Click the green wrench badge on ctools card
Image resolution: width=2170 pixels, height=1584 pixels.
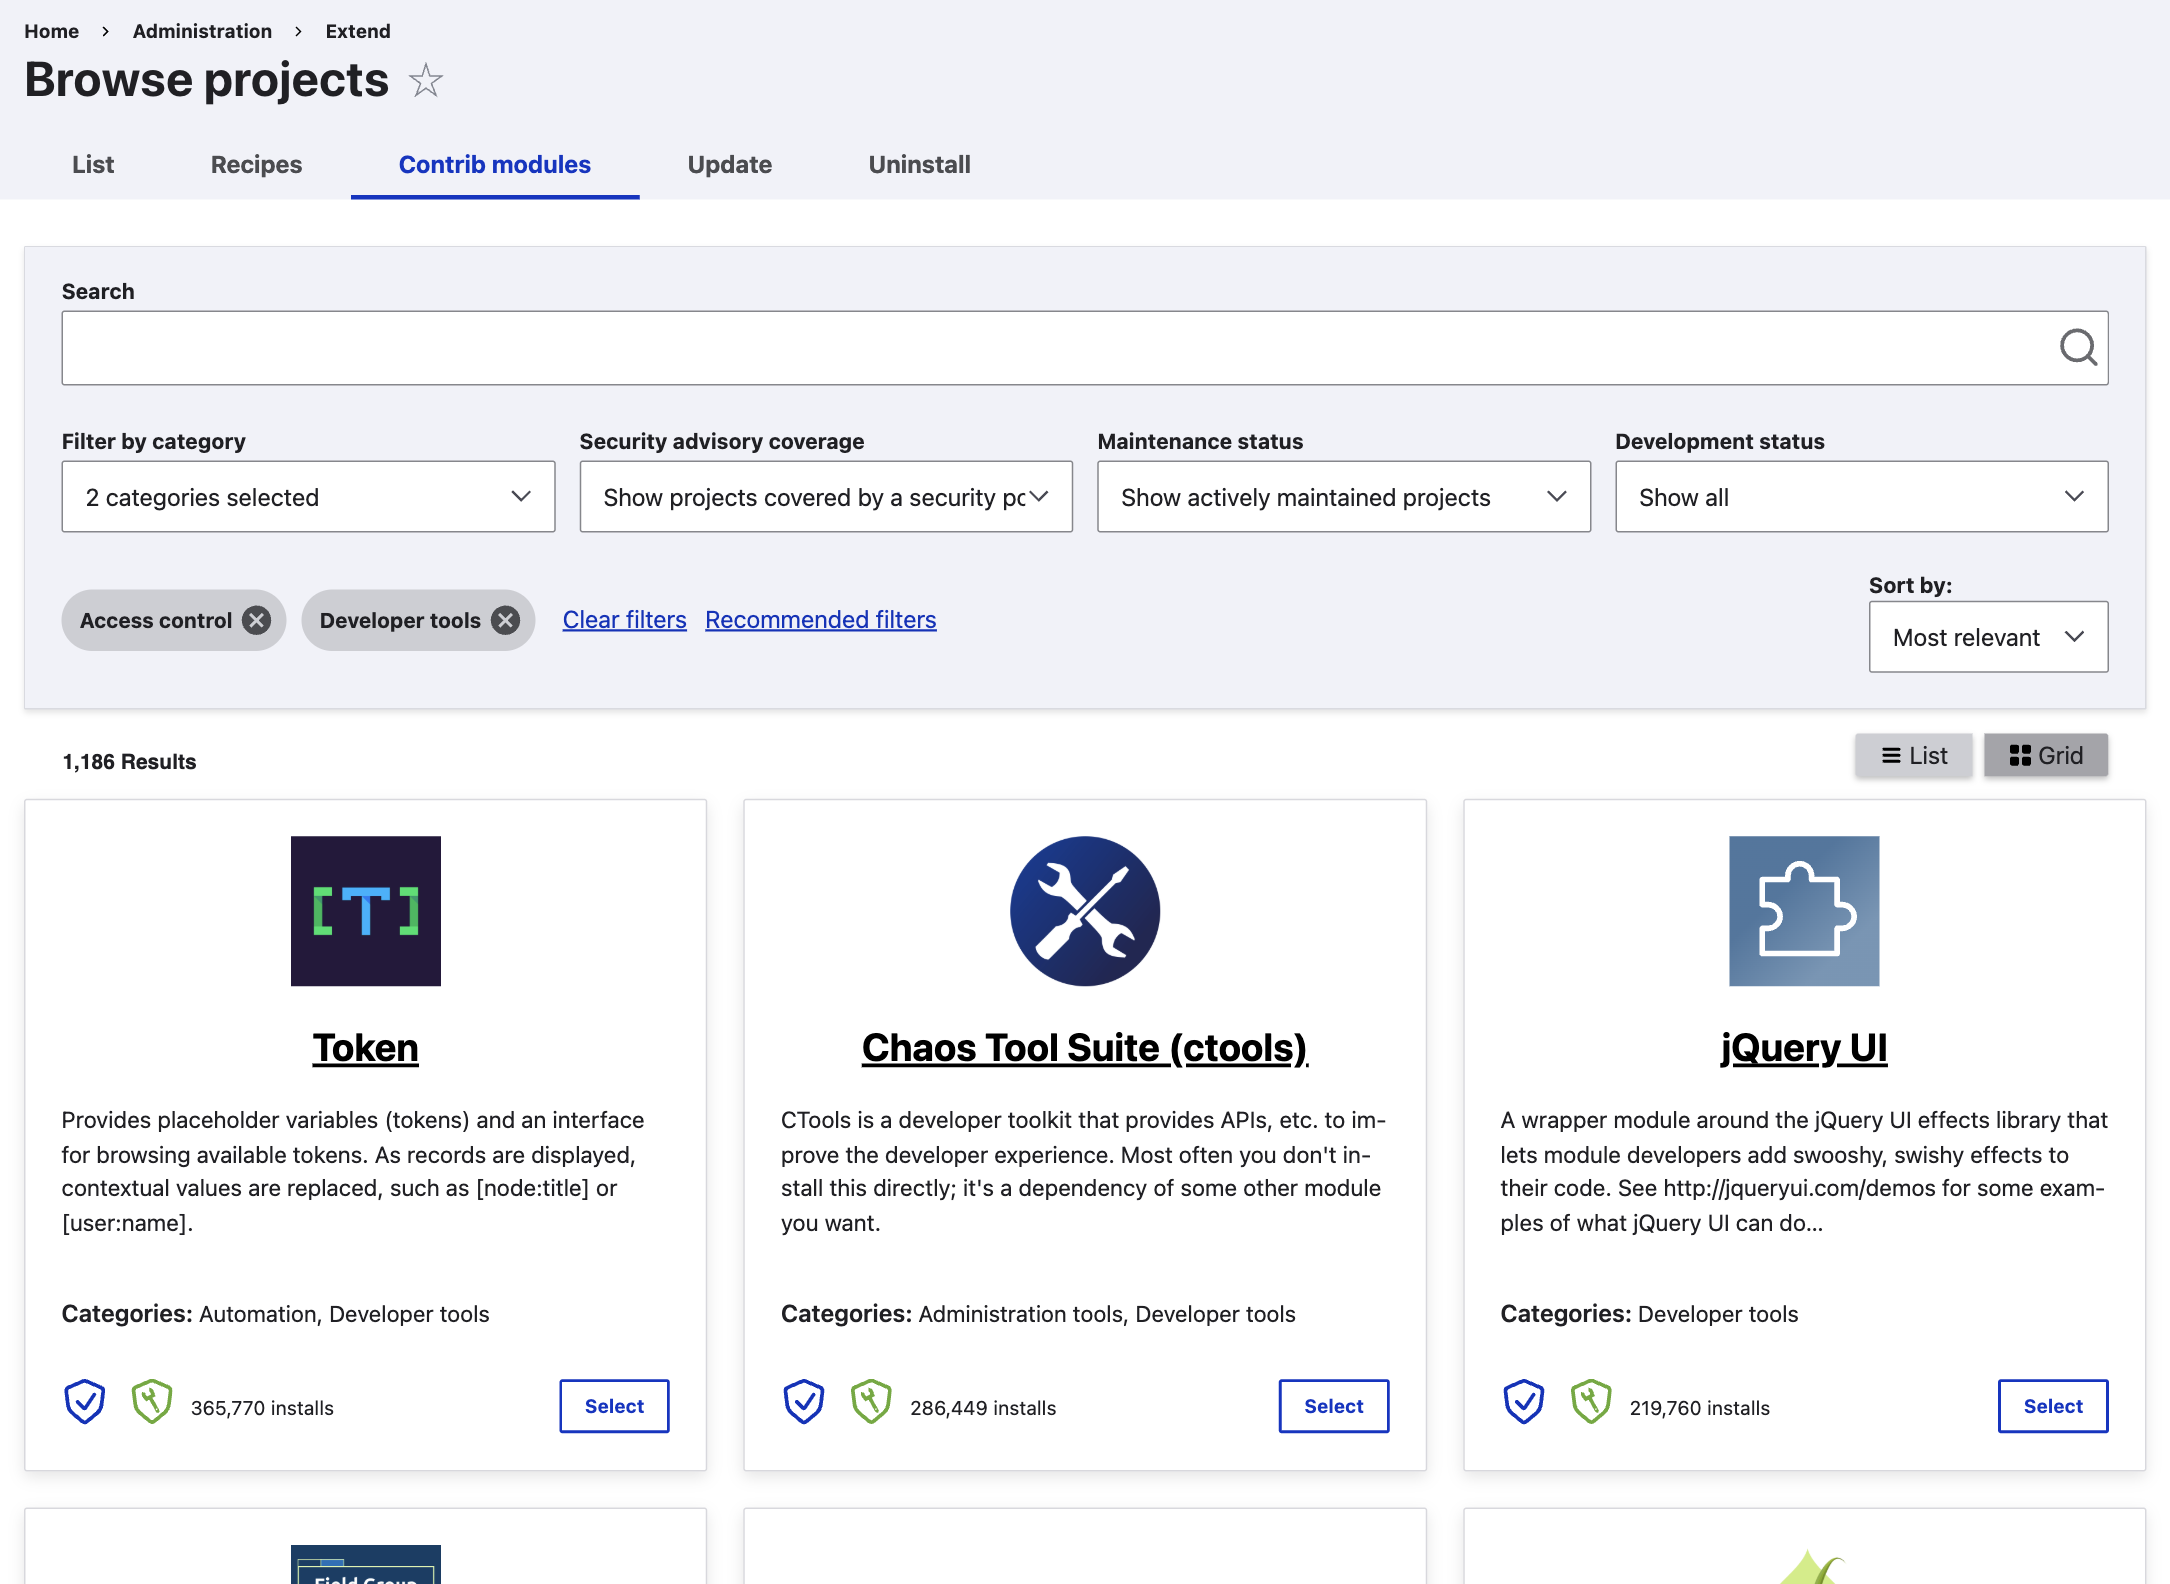click(x=871, y=1401)
